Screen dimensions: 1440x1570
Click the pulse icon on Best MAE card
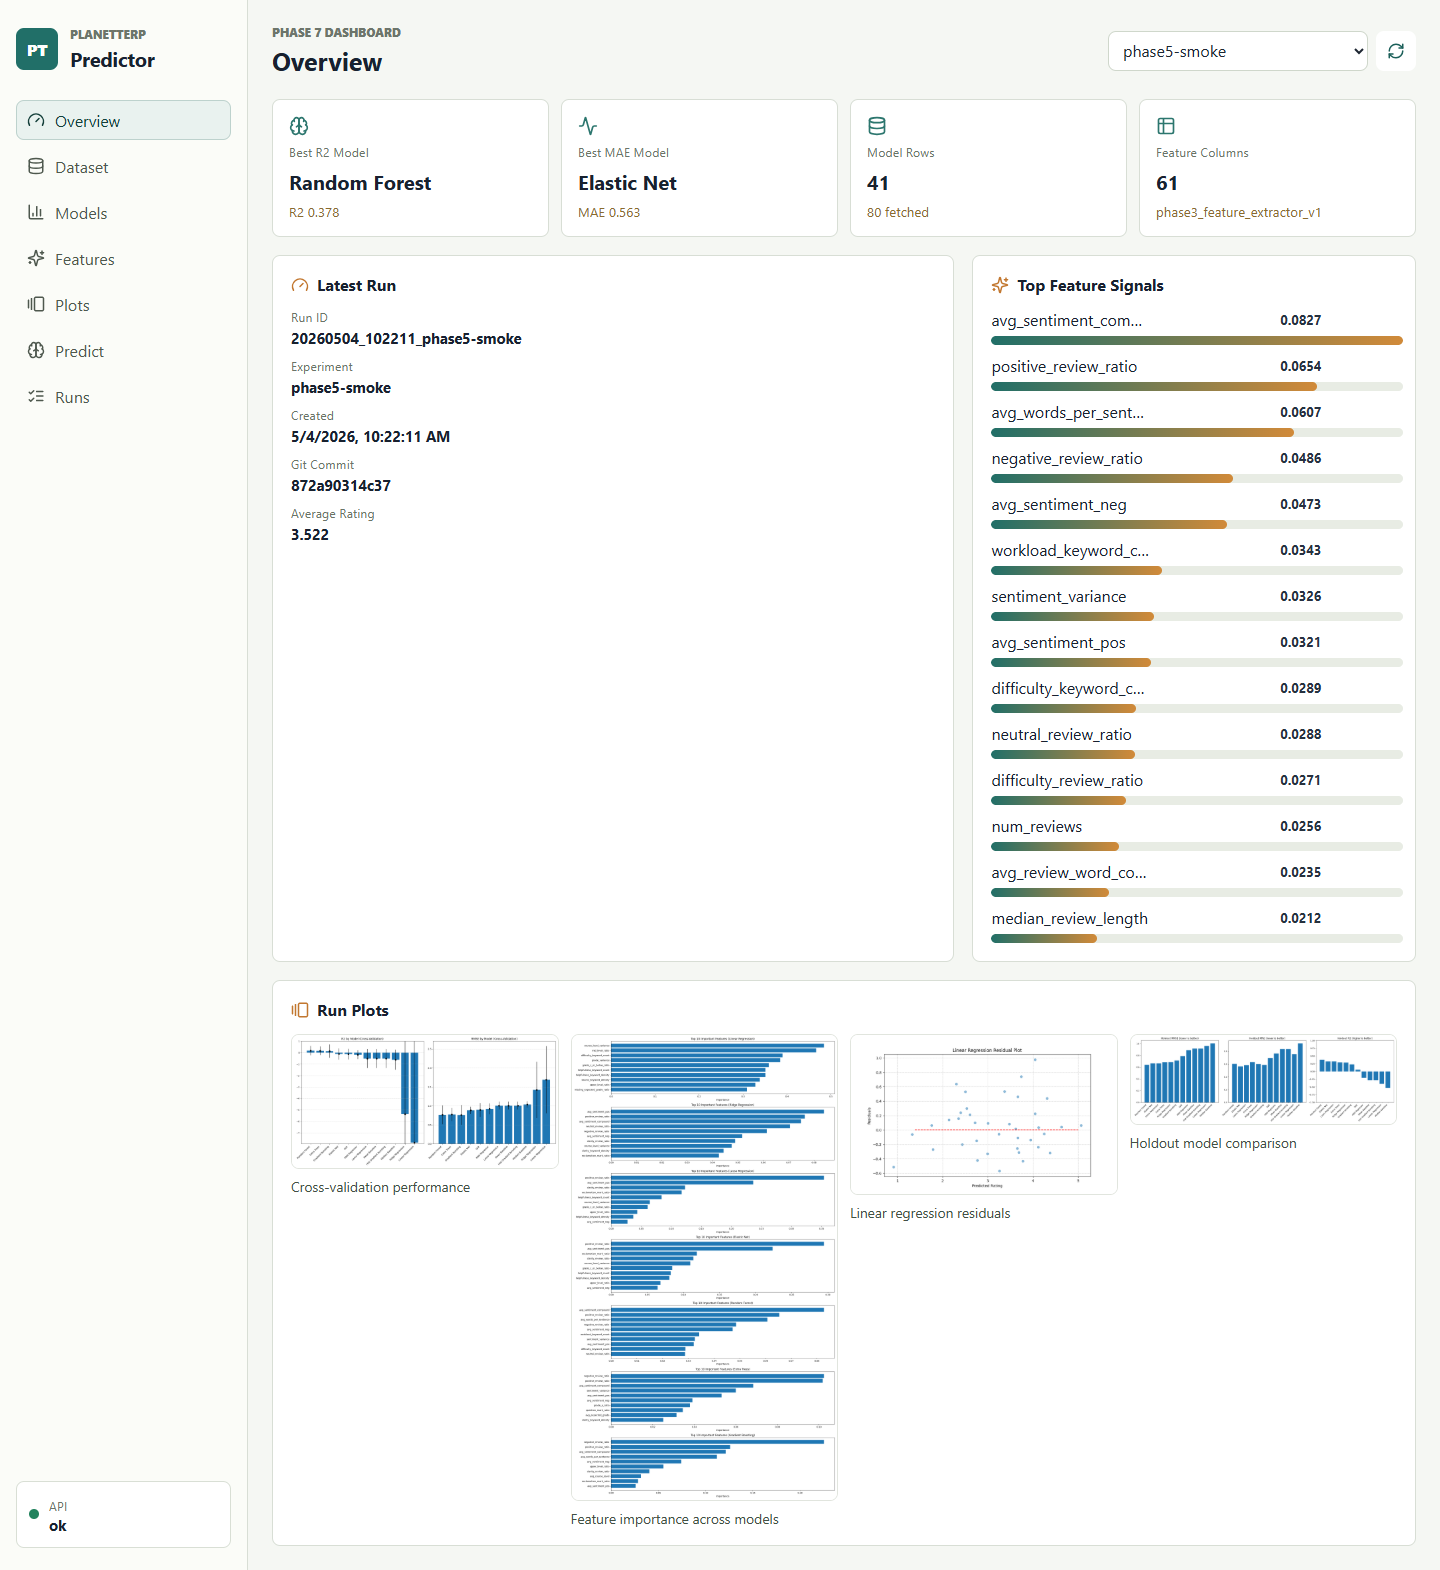pos(588,126)
